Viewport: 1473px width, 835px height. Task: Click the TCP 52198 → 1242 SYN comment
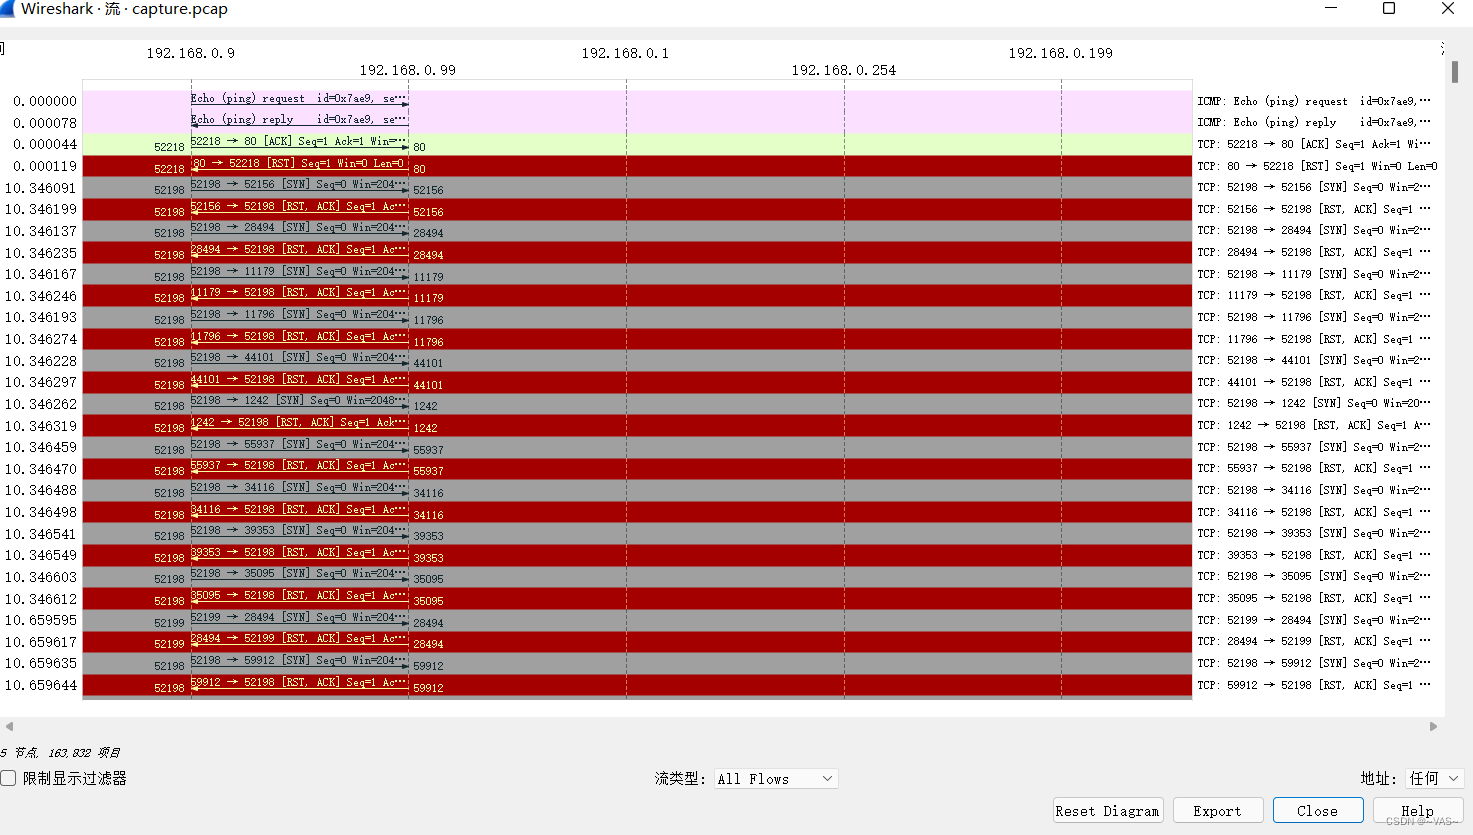[1314, 404]
